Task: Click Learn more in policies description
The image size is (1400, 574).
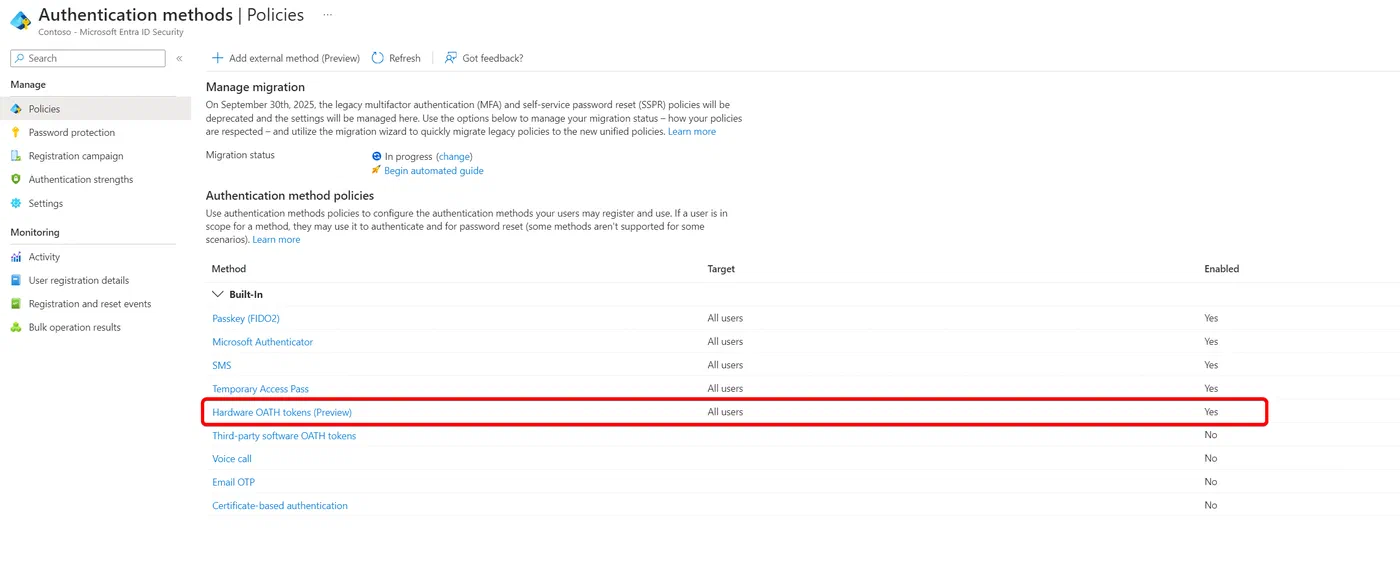Action: 276,240
